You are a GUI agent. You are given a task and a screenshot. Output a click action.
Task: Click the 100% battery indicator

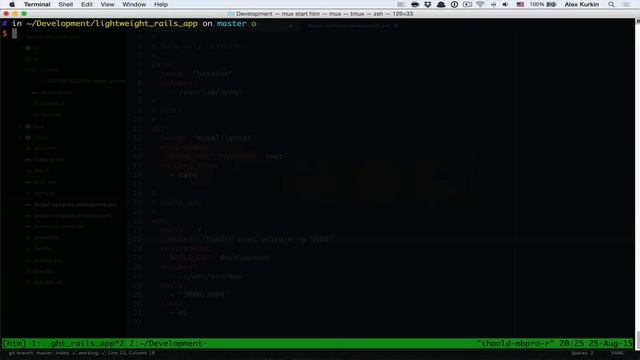tap(543, 4)
